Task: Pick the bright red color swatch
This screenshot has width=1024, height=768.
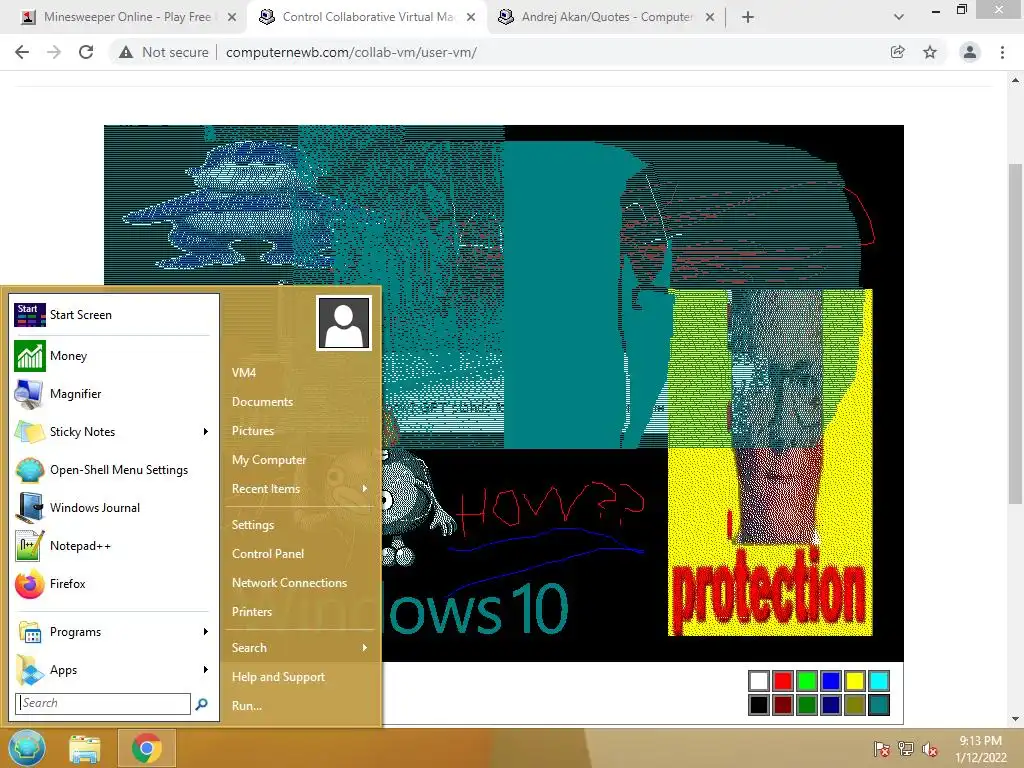Action: point(783,681)
